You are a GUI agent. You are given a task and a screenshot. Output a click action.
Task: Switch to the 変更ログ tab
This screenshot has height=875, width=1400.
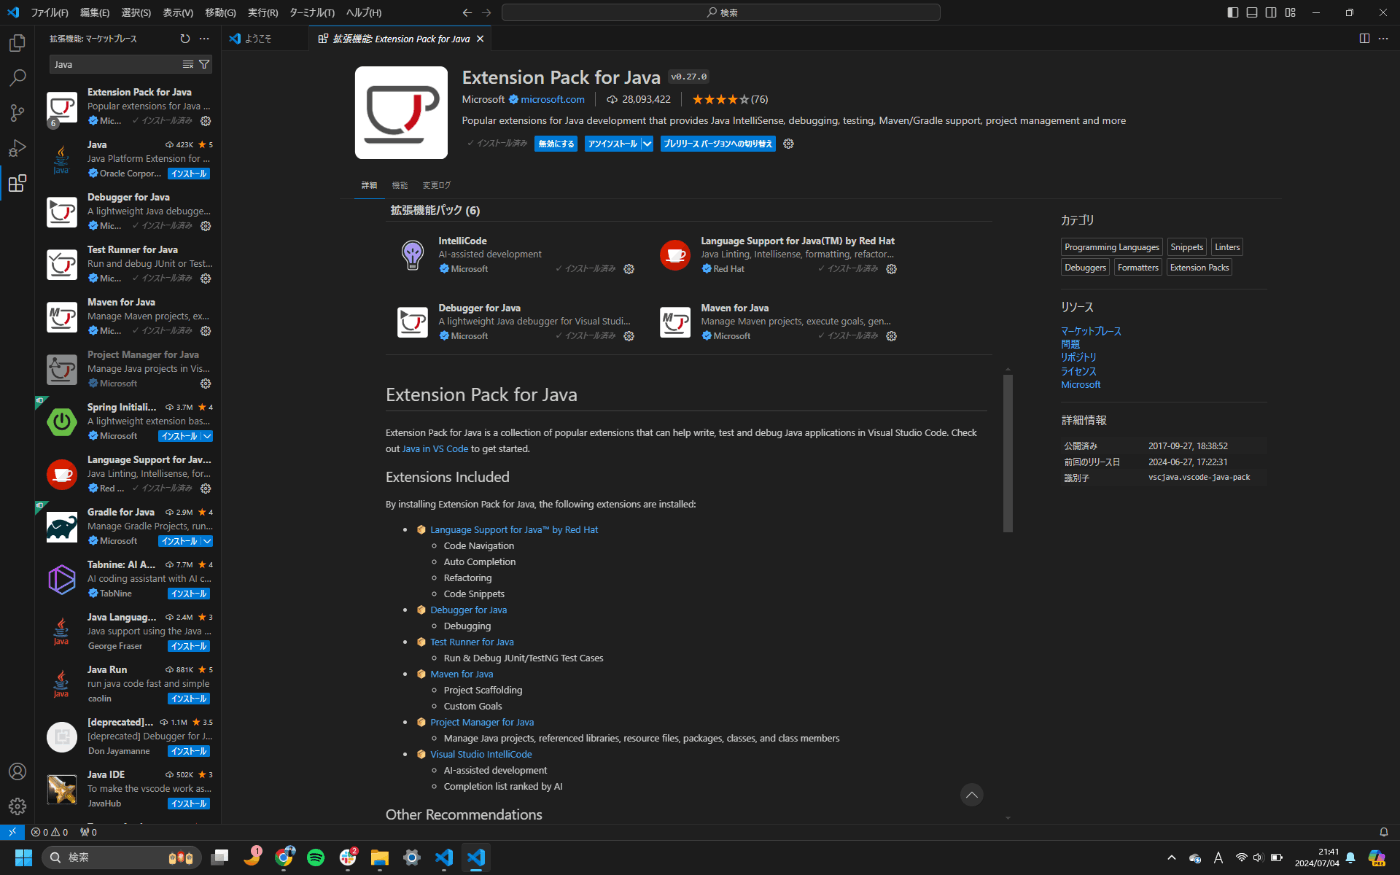(x=437, y=185)
